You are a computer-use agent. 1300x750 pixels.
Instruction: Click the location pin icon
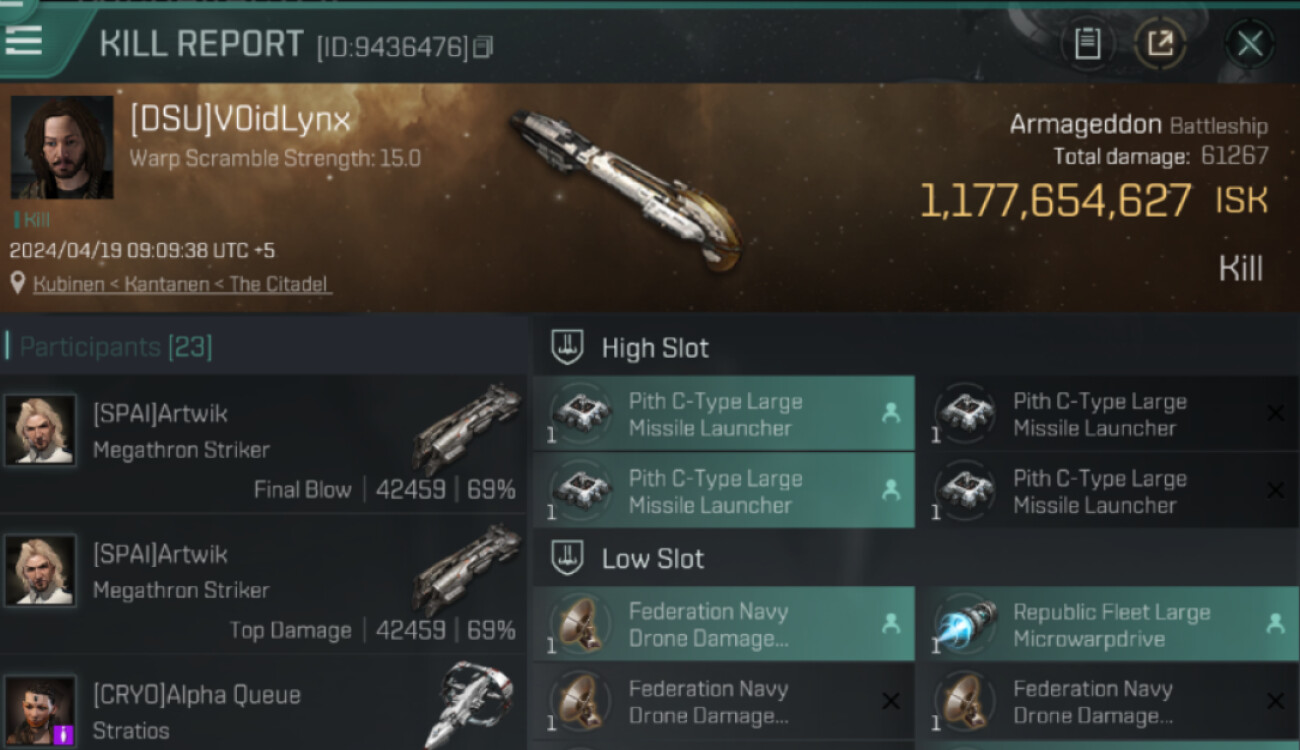pos(18,284)
